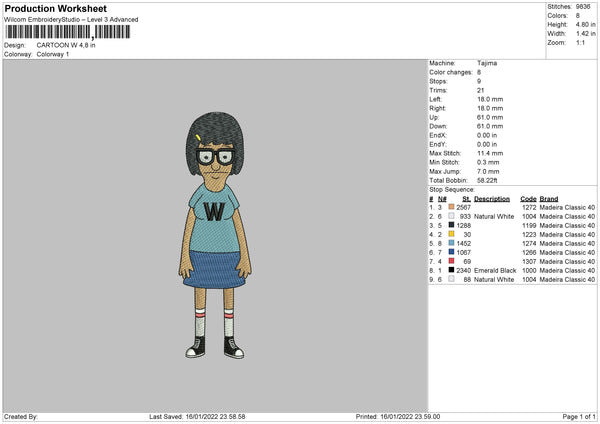Click the Total Bobbin value '58.22ft'
Image resolution: width=600 pixels, height=424 pixels.
[x=487, y=181]
